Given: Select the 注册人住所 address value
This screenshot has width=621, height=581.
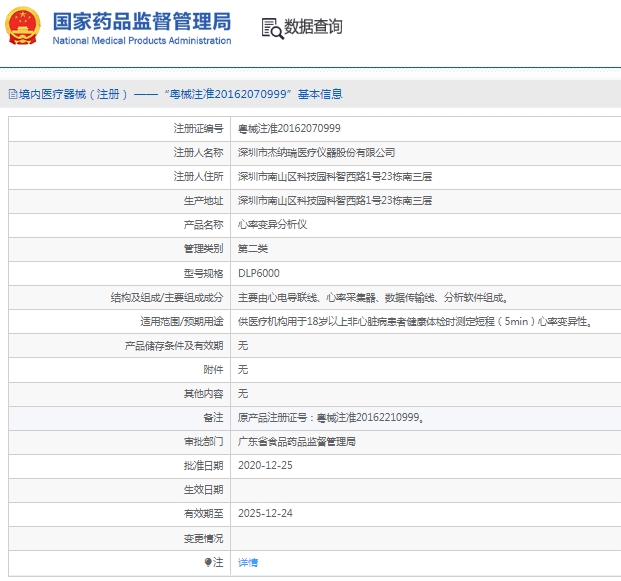Looking at the screenshot, I should click(335, 177).
